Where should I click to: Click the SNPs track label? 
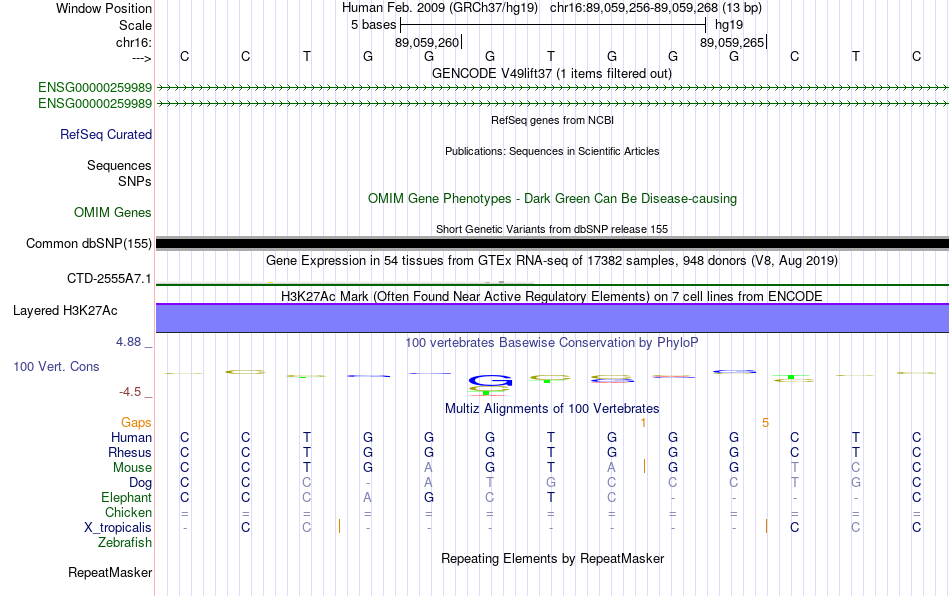[x=135, y=181]
